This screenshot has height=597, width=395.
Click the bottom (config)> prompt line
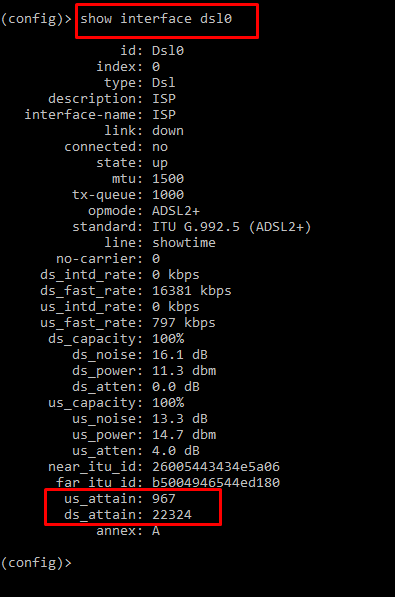click(x=36, y=563)
